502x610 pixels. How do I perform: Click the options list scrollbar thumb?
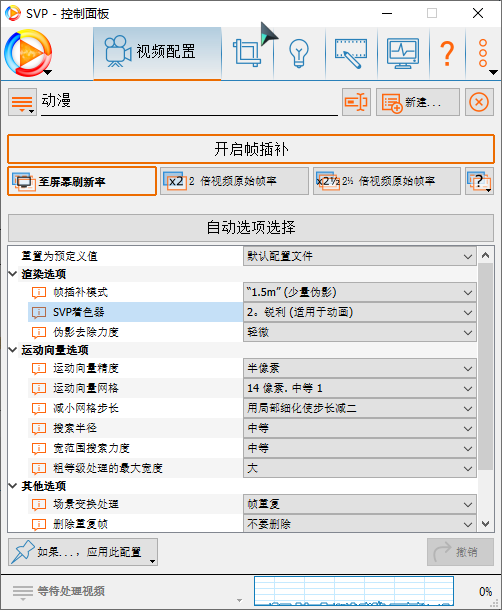(x=485, y=366)
